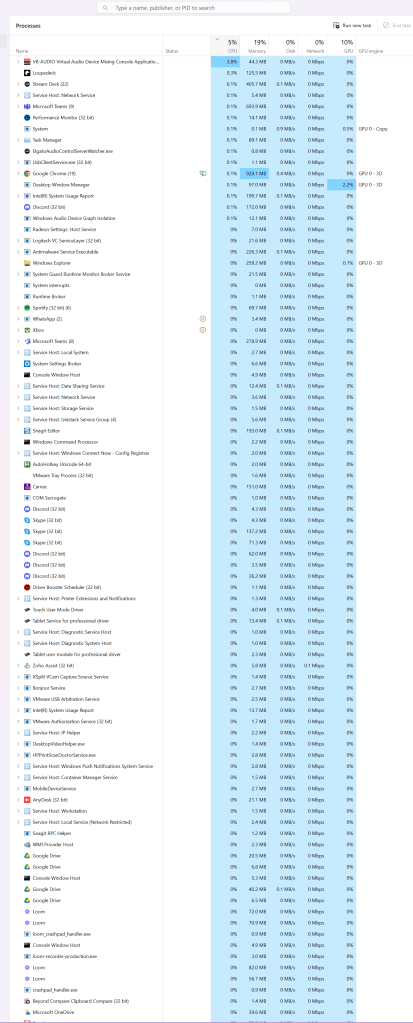Expand the Stream Deck (22) group
This screenshot has height=1023, width=413.
pos(18,84)
